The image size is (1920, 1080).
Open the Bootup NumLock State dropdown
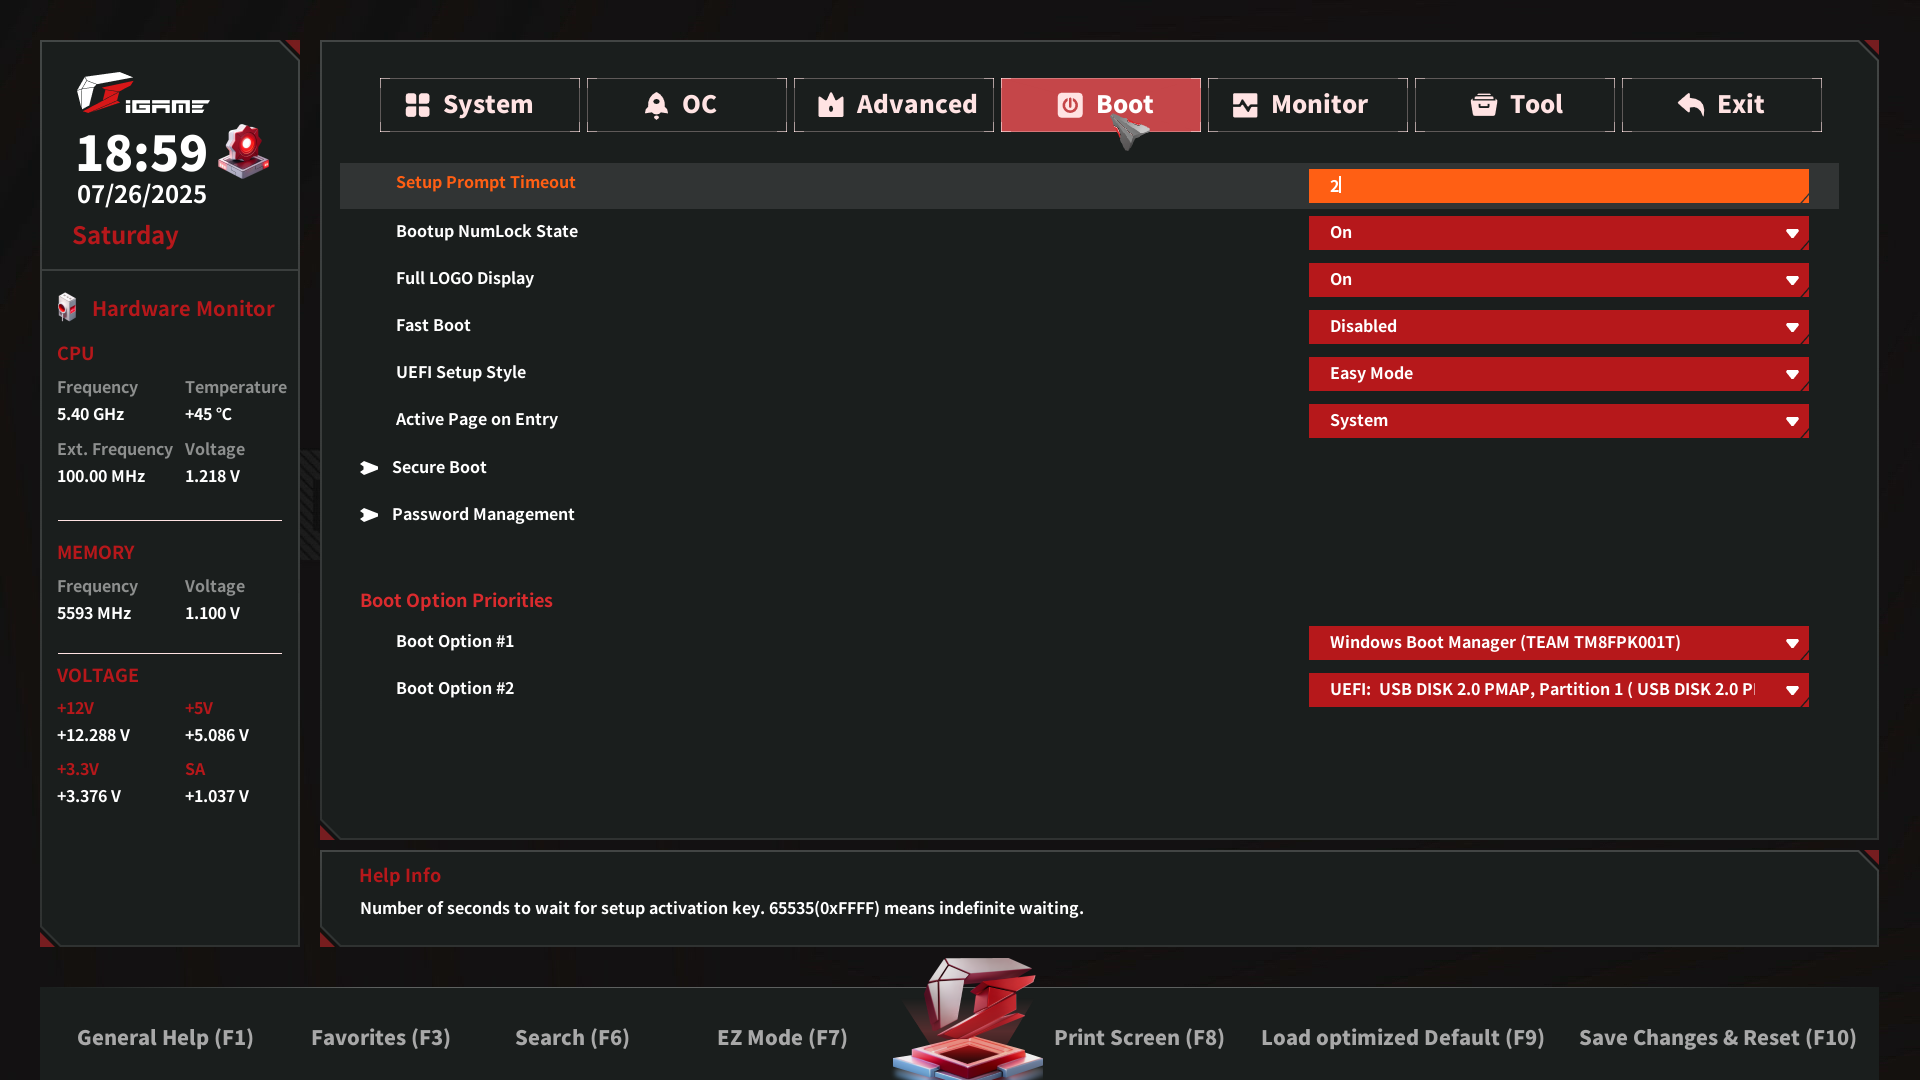tap(1558, 233)
